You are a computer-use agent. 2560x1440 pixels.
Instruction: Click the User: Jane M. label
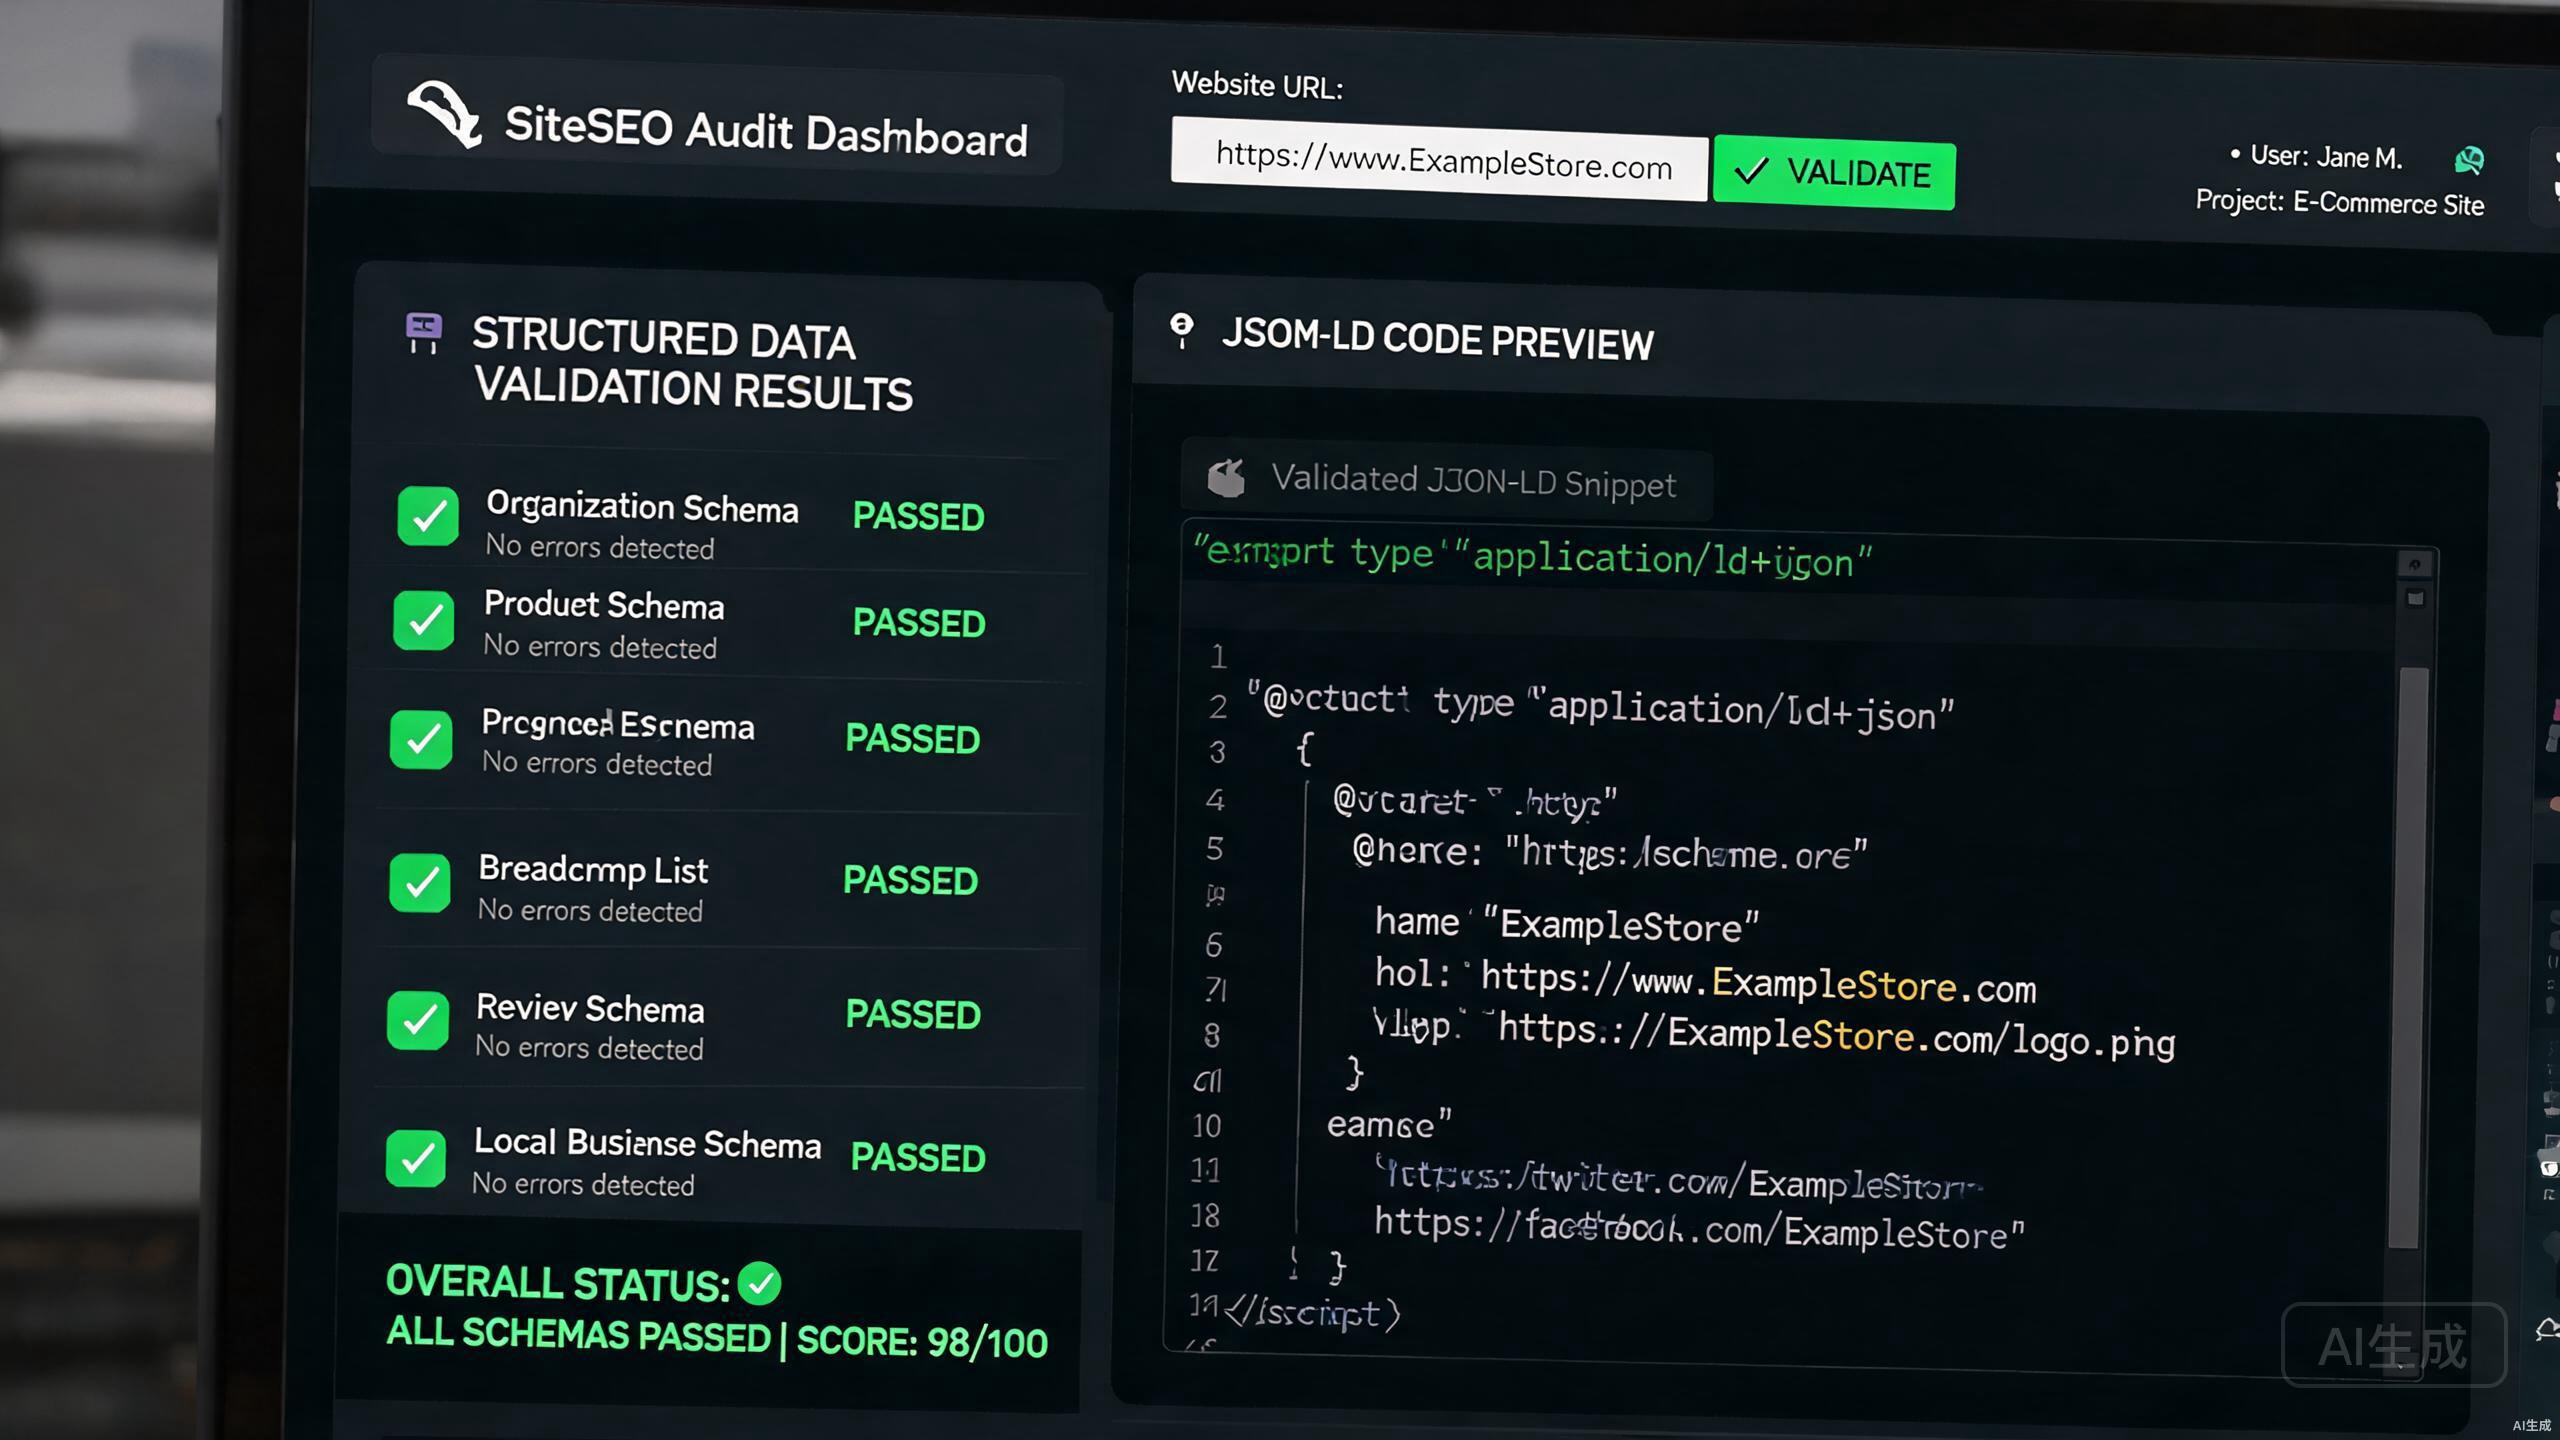[x=2326, y=156]
